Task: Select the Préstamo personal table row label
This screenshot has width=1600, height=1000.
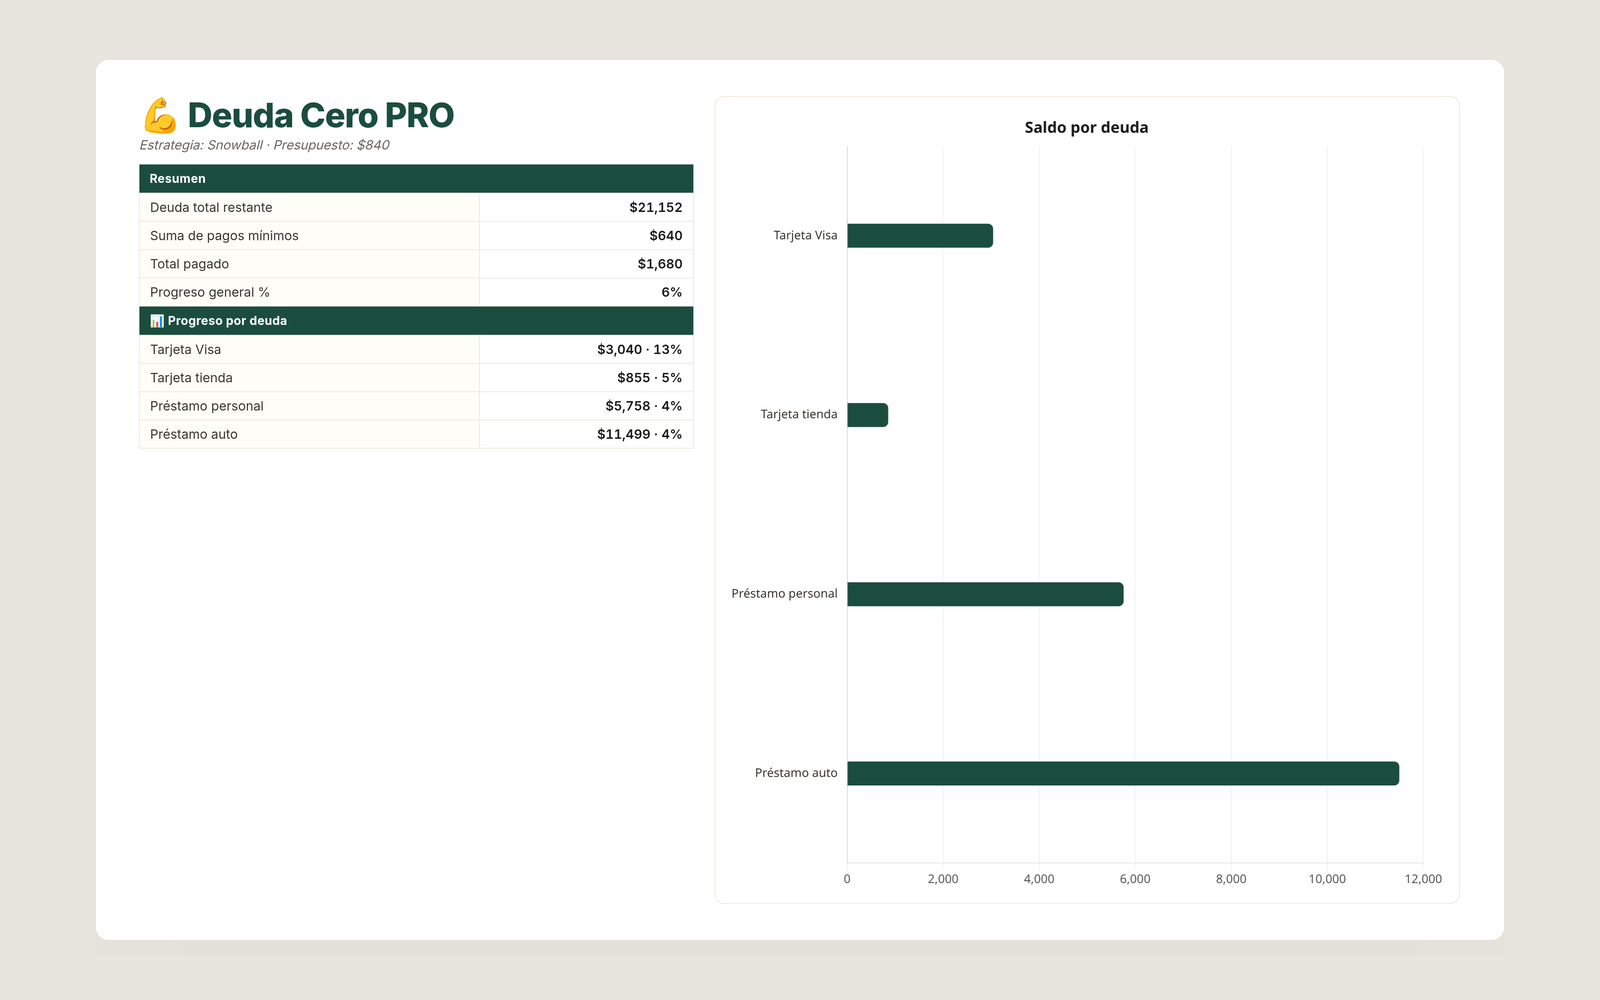Action: pyautogui.click(x=207, y=406)
